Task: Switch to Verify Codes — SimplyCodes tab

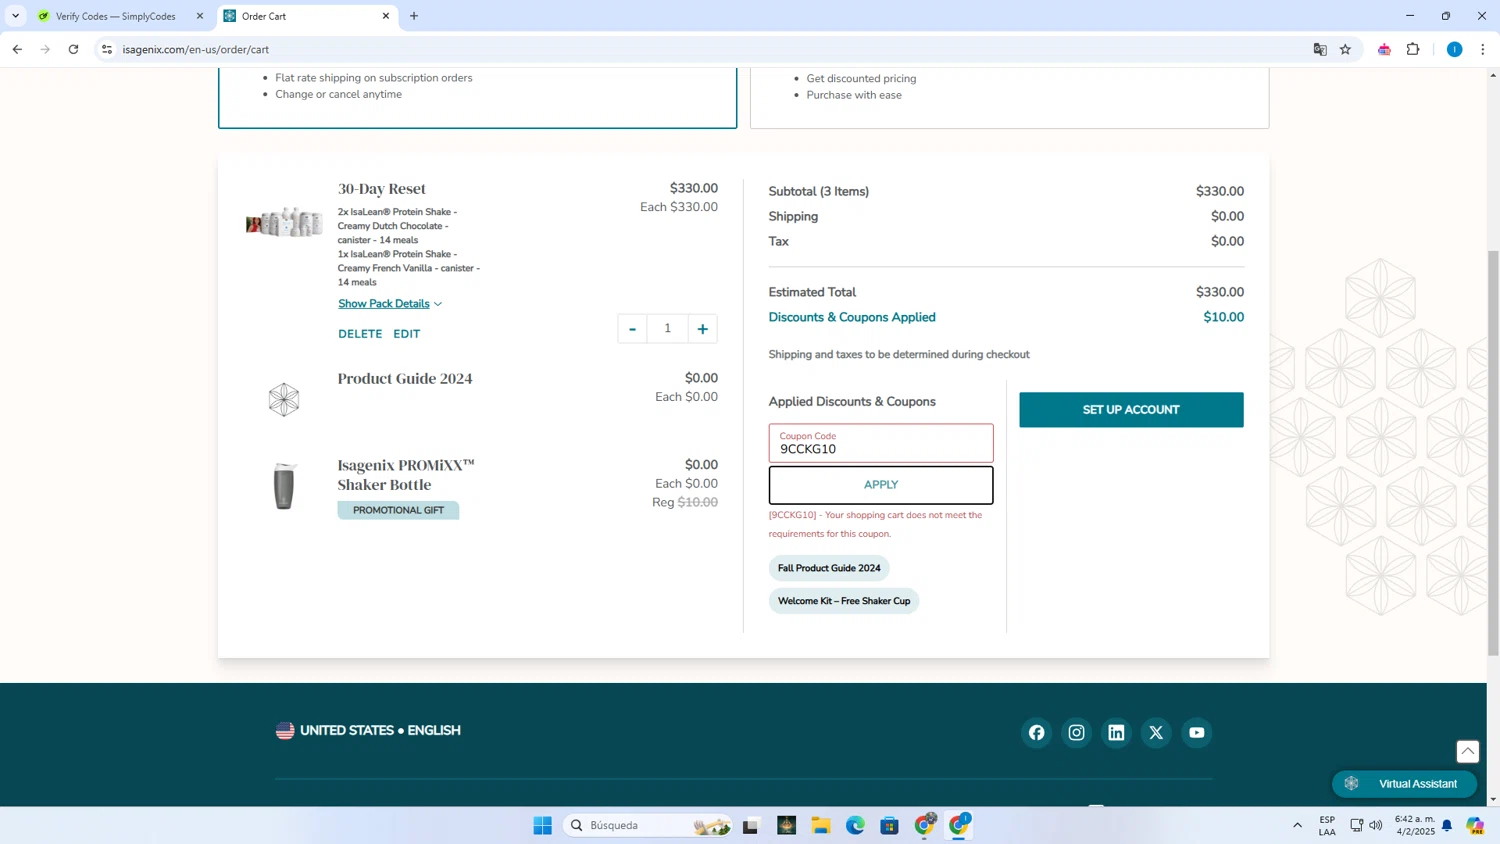Action: (x=115, y=16)
